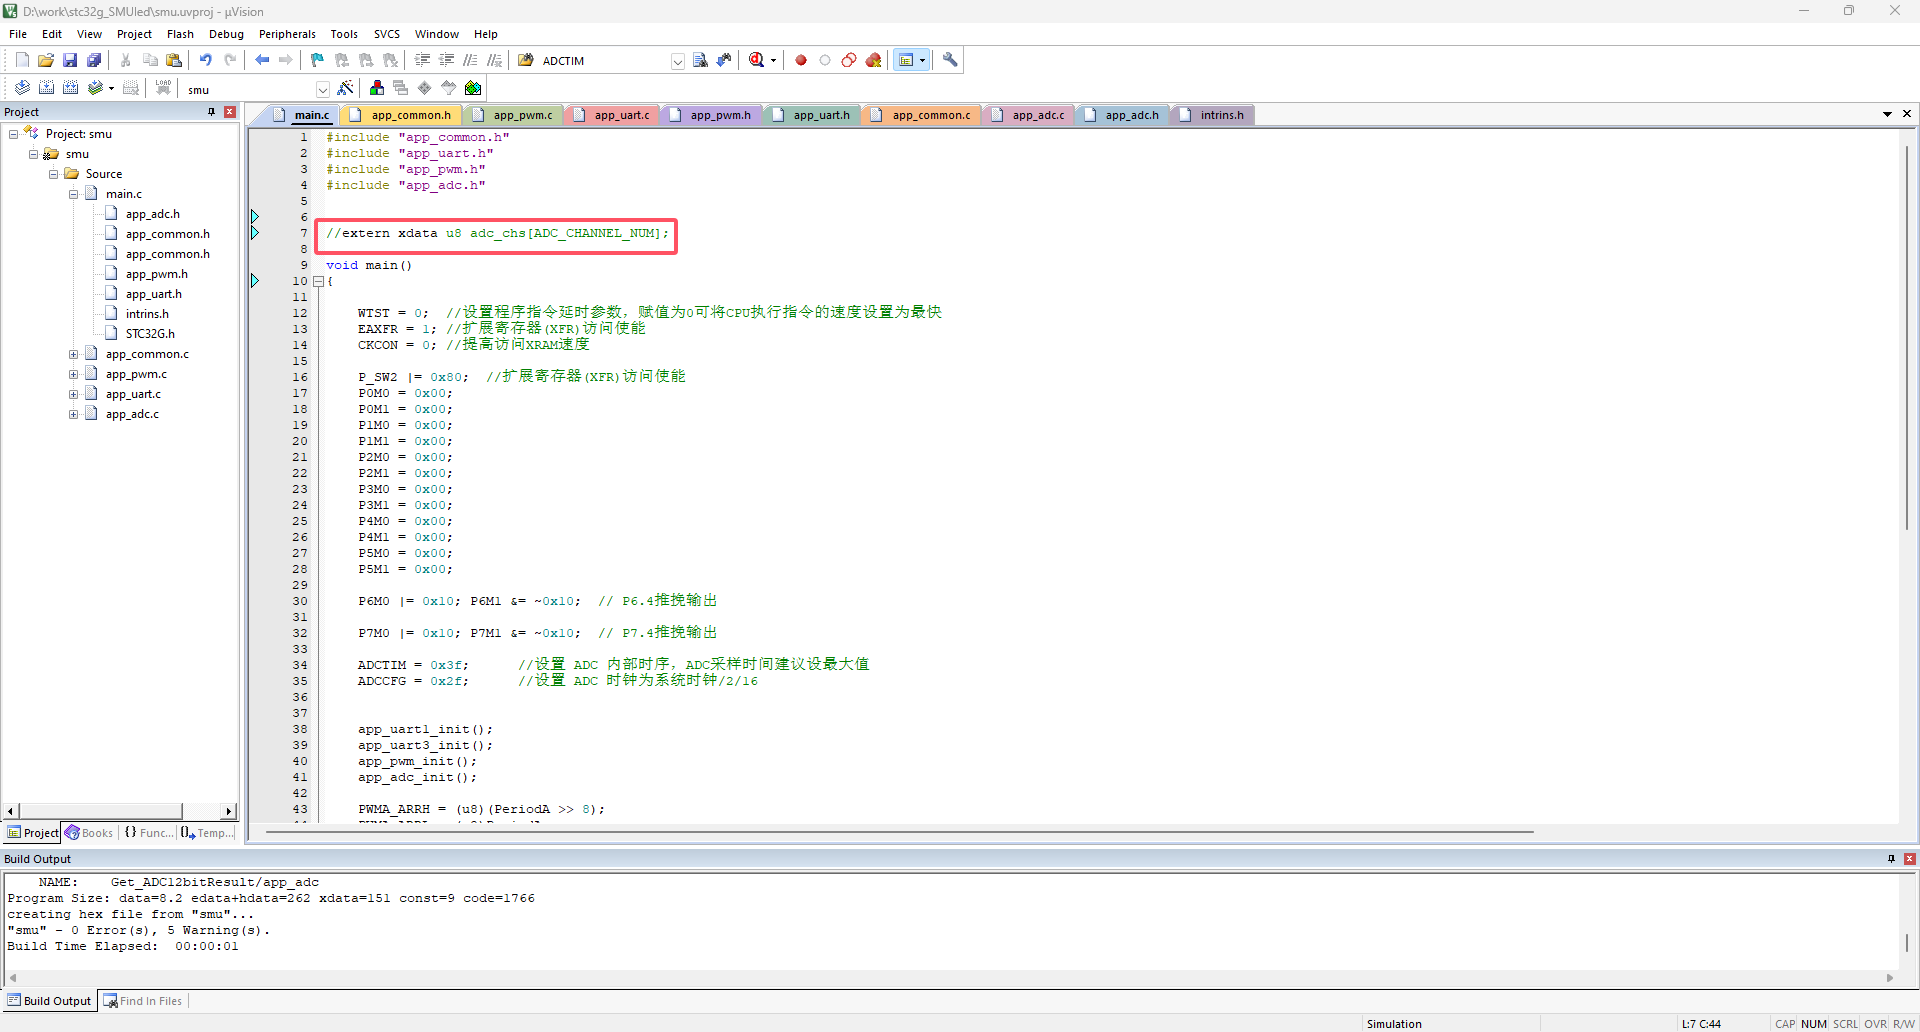The width and height of the screenshot is (1920, 1032).
Task: Select STC32G.h in the project tree
Action: point(150,334)
